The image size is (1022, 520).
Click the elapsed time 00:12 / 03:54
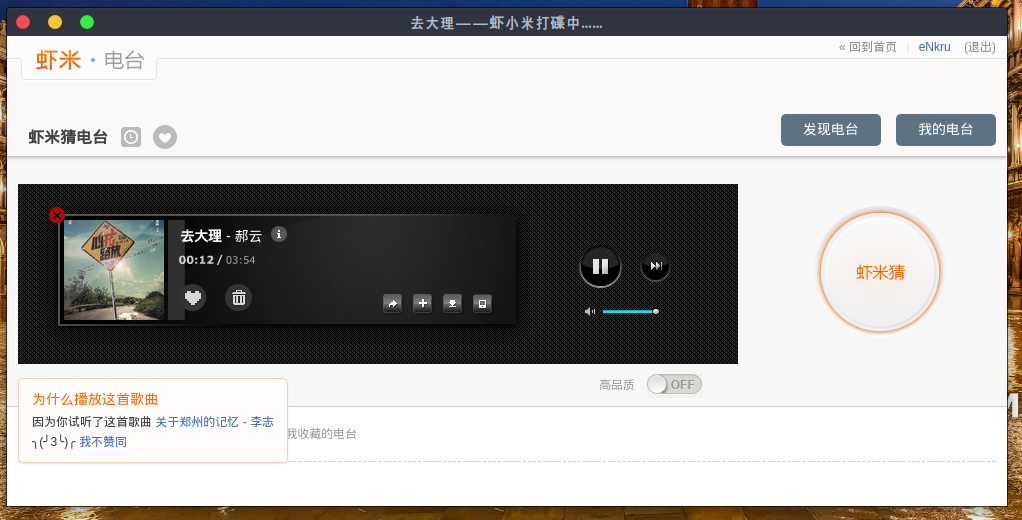click(x=217, y=260)
